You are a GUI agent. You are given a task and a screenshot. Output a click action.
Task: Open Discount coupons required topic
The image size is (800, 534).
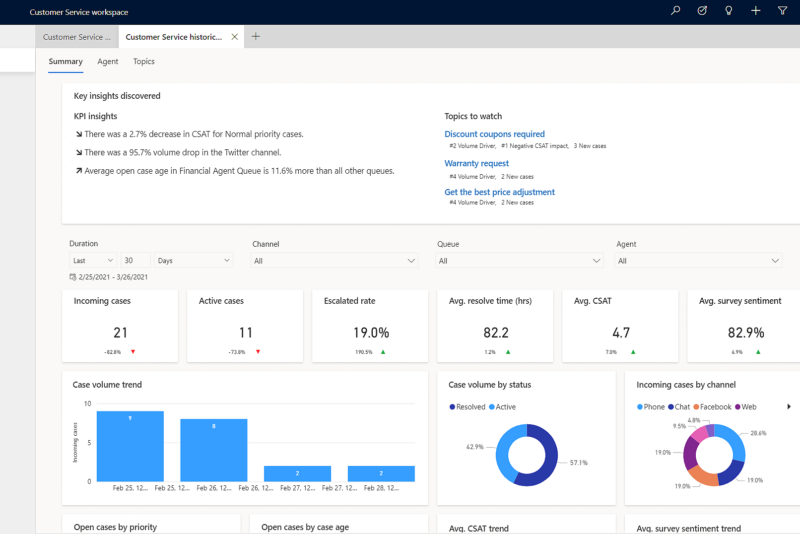pyautogui.click(x=494, y=134)
